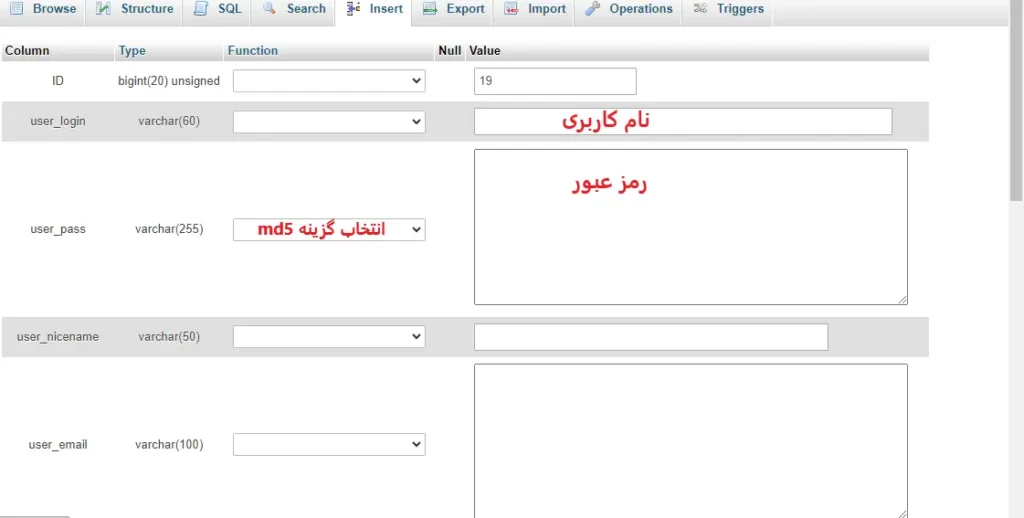Viewport: 1024px width, 518px height.
Task: Click the Triggers tab label
Action: pos(740,9)
